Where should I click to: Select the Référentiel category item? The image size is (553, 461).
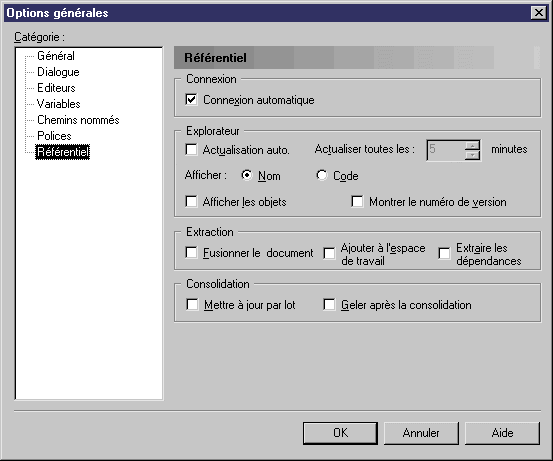63,152
